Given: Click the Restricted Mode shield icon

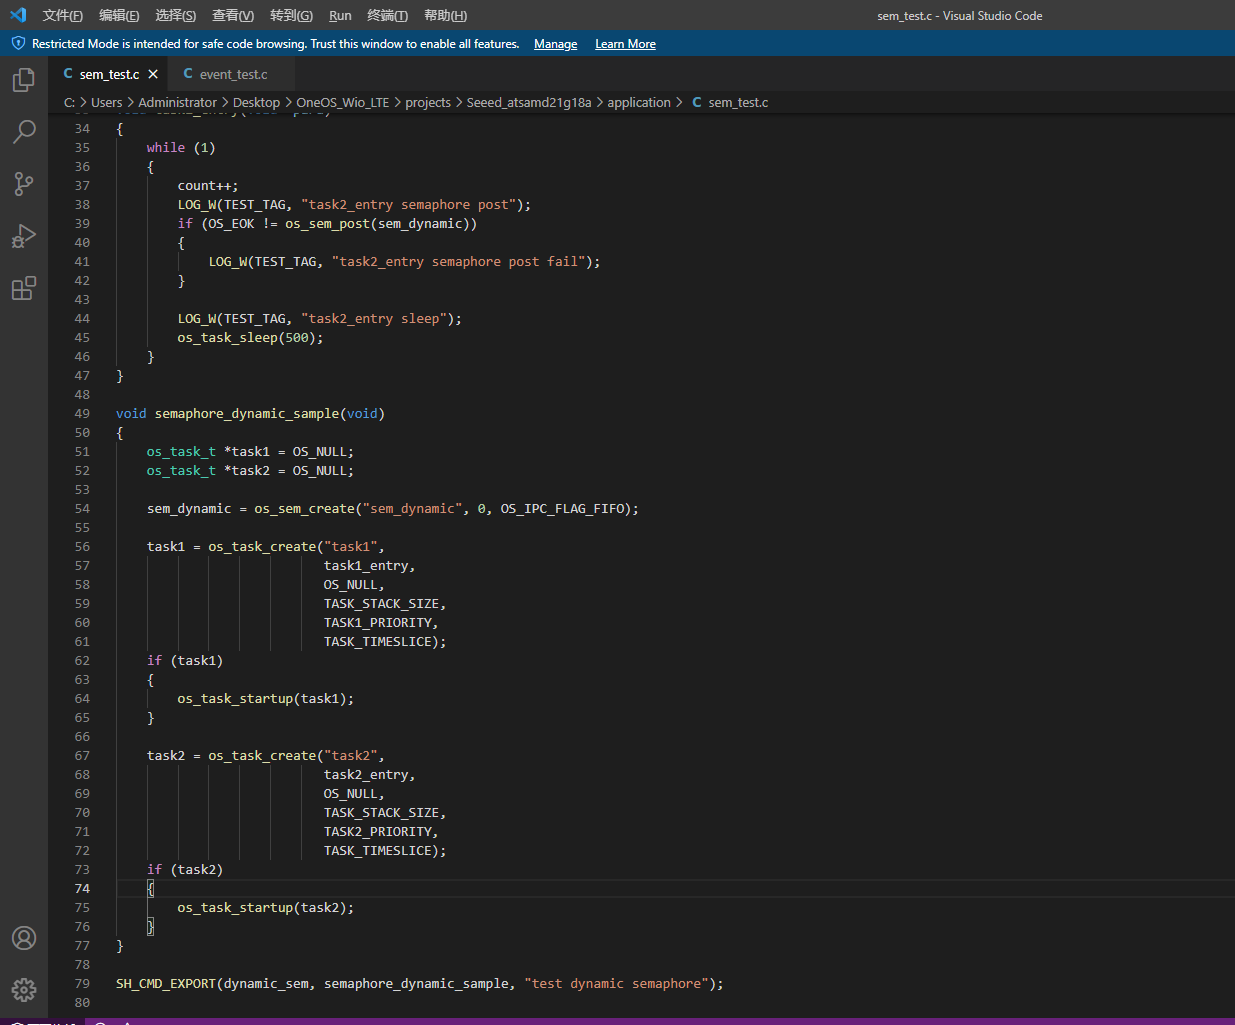Looking at the screenshot, I should pos(18,44).
